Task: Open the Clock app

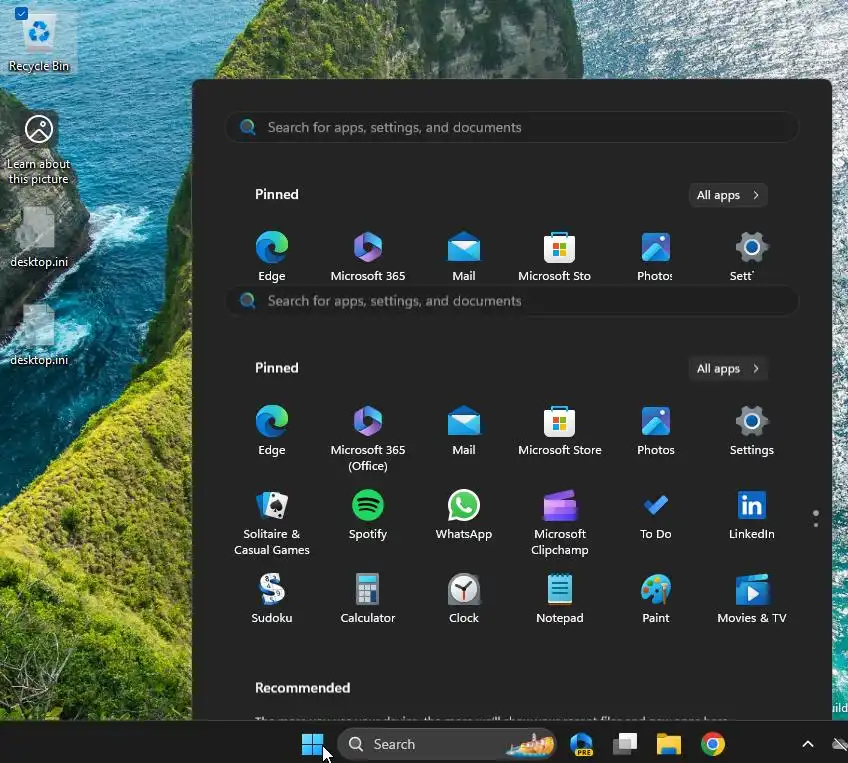Action: (463, 598)
